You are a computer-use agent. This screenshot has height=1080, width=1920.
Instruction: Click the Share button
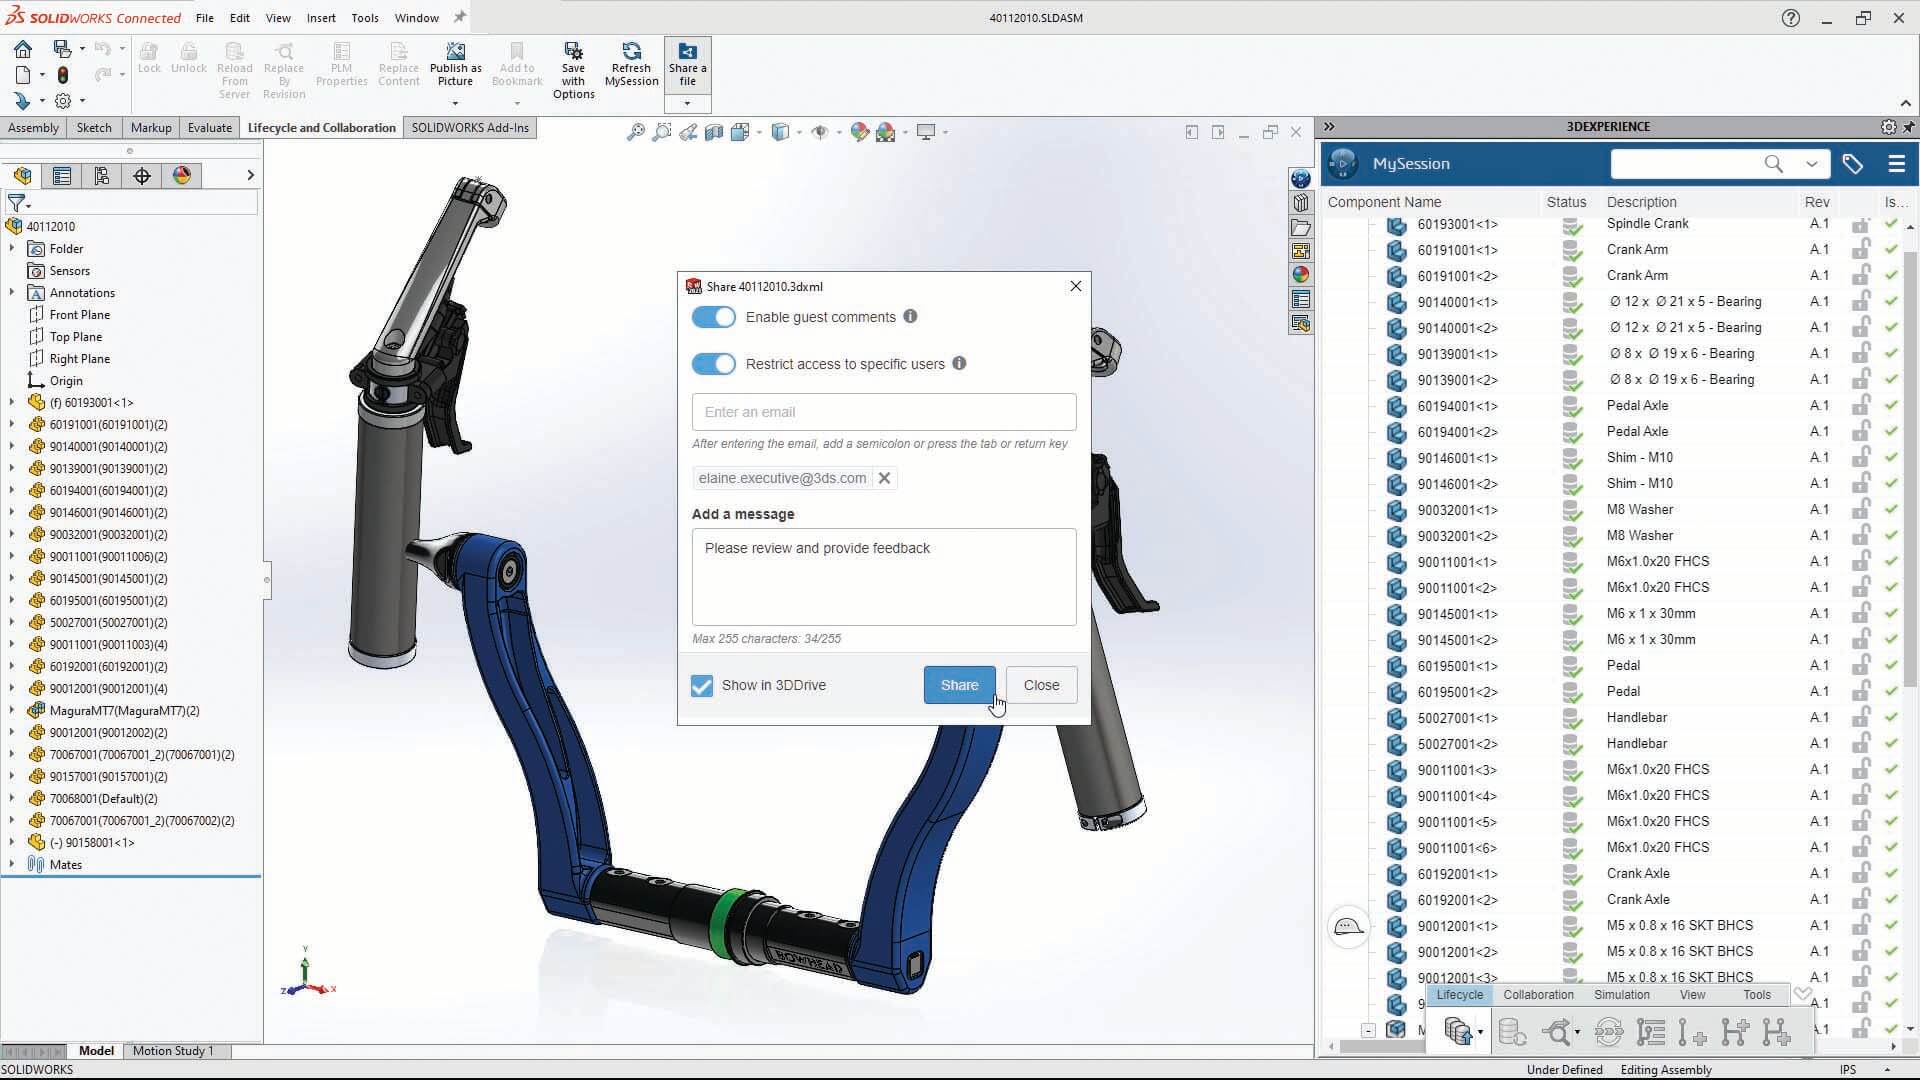point(959,683)
